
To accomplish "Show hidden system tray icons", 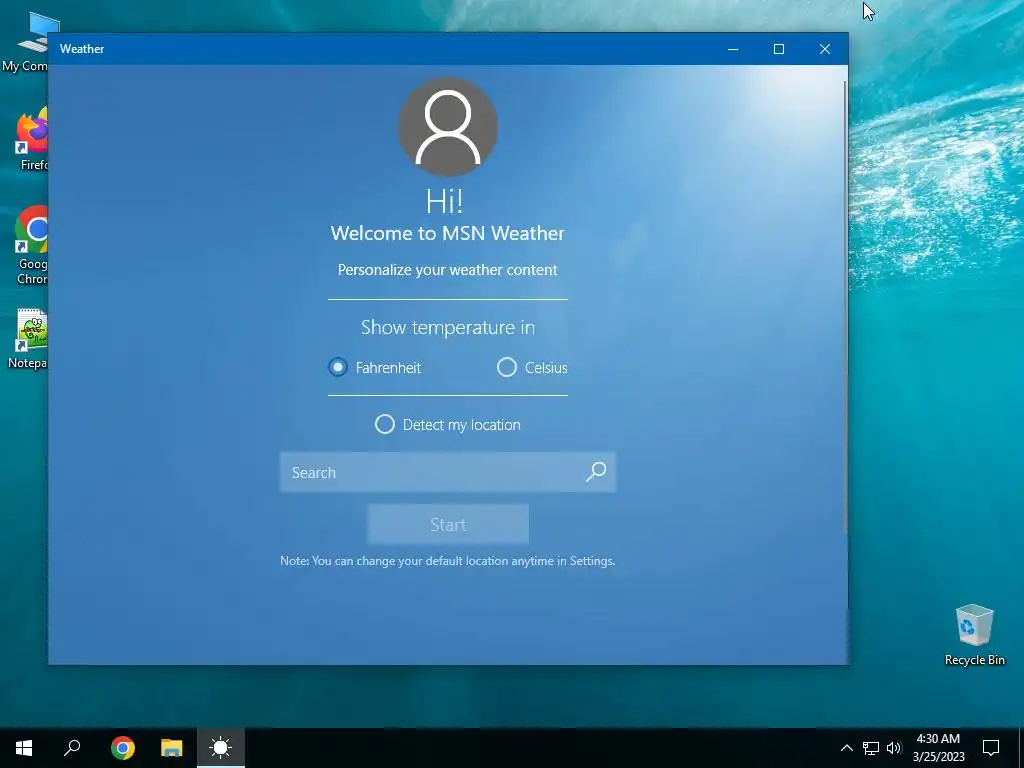I will click(846, 748).
